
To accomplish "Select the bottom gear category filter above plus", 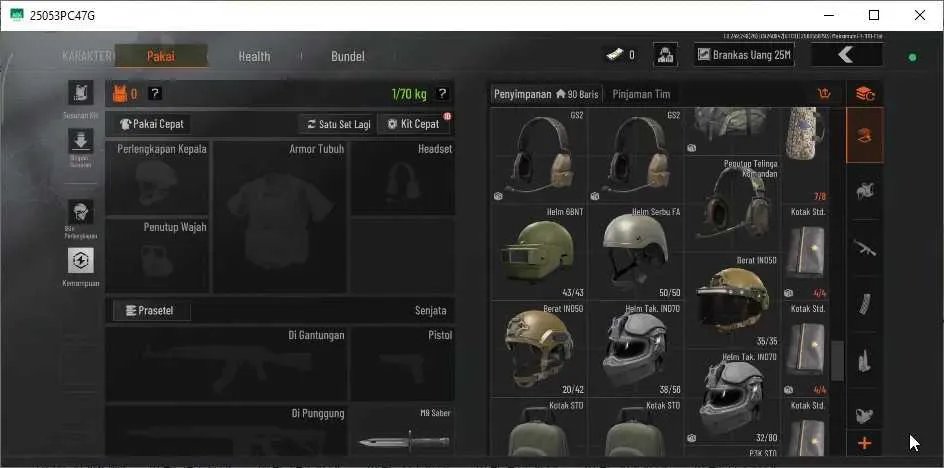I will (x=865, y=413).
